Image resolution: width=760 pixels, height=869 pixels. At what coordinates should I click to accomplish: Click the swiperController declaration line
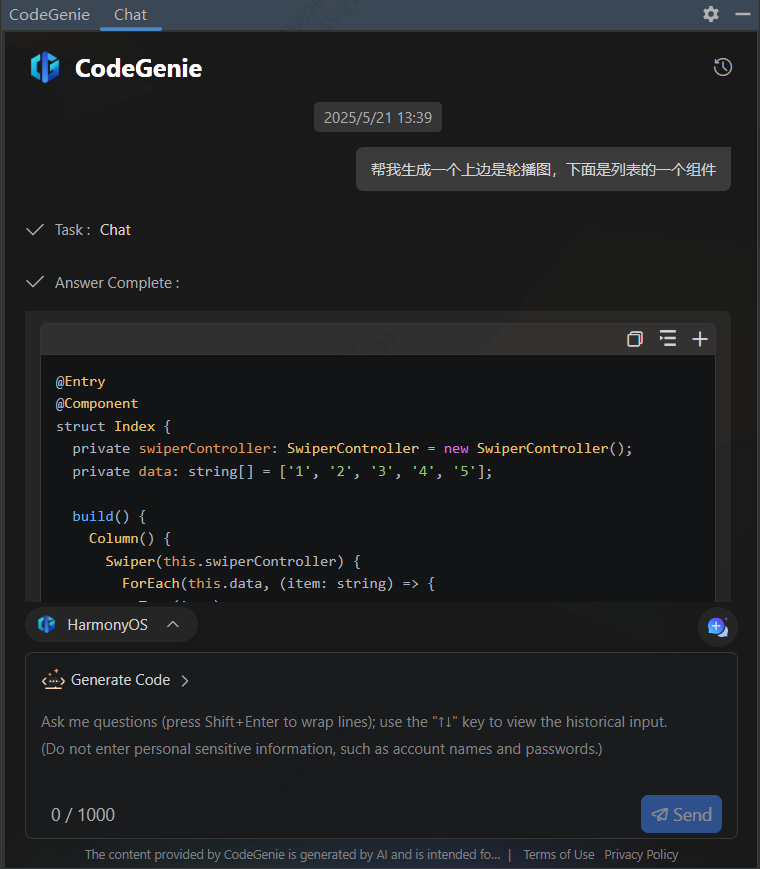pos(352,448)
